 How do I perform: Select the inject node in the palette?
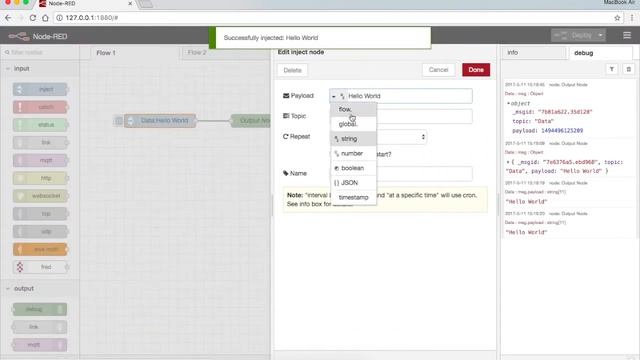[x=40, y=89]
